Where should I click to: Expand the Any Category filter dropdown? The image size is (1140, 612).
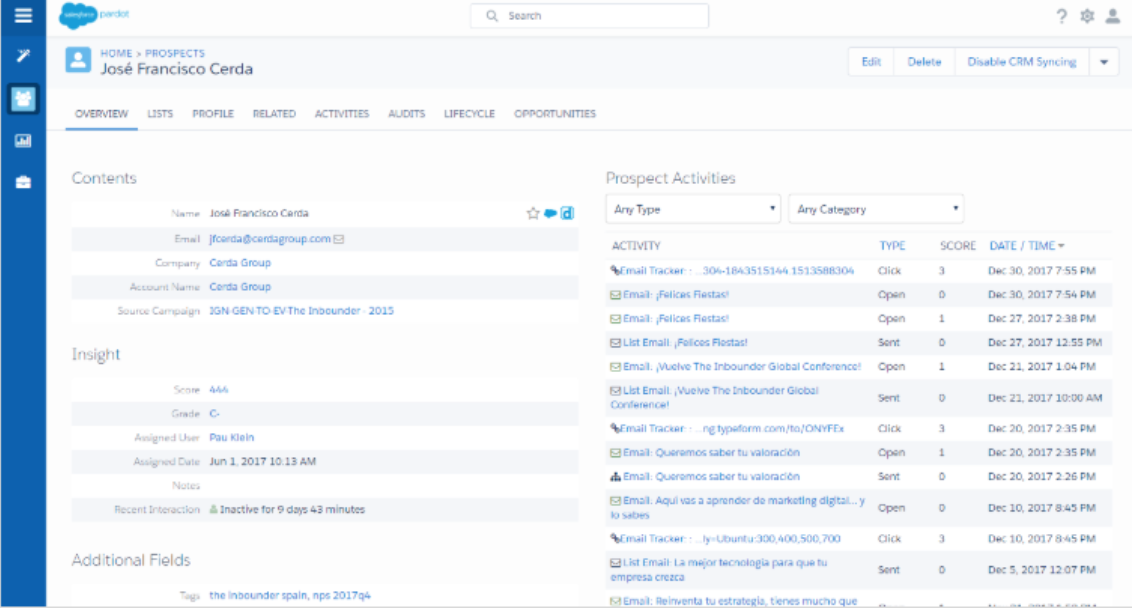click(876, 210)
